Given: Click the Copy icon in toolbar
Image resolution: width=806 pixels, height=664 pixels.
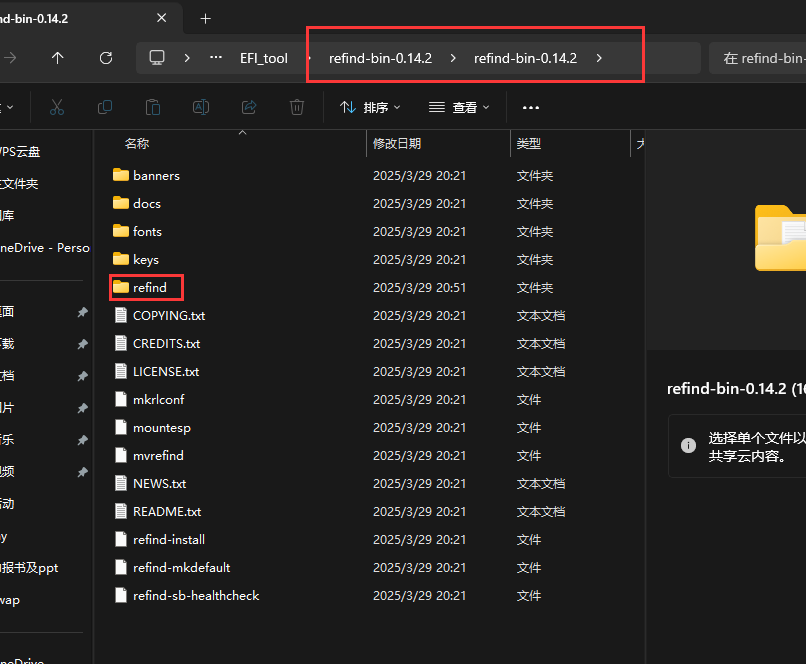Looking at the screenshot, I should pos(105,107).
